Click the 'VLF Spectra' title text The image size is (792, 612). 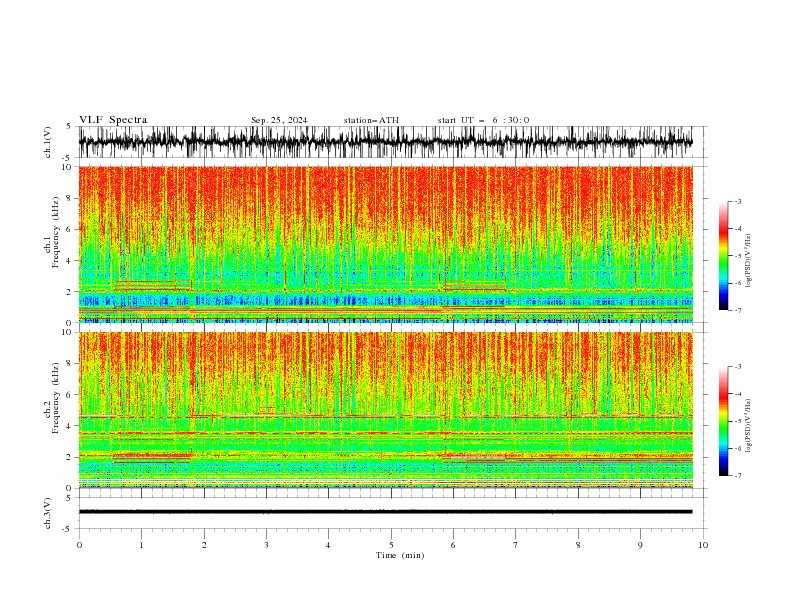pyautogui.click(x=113, y=120)
